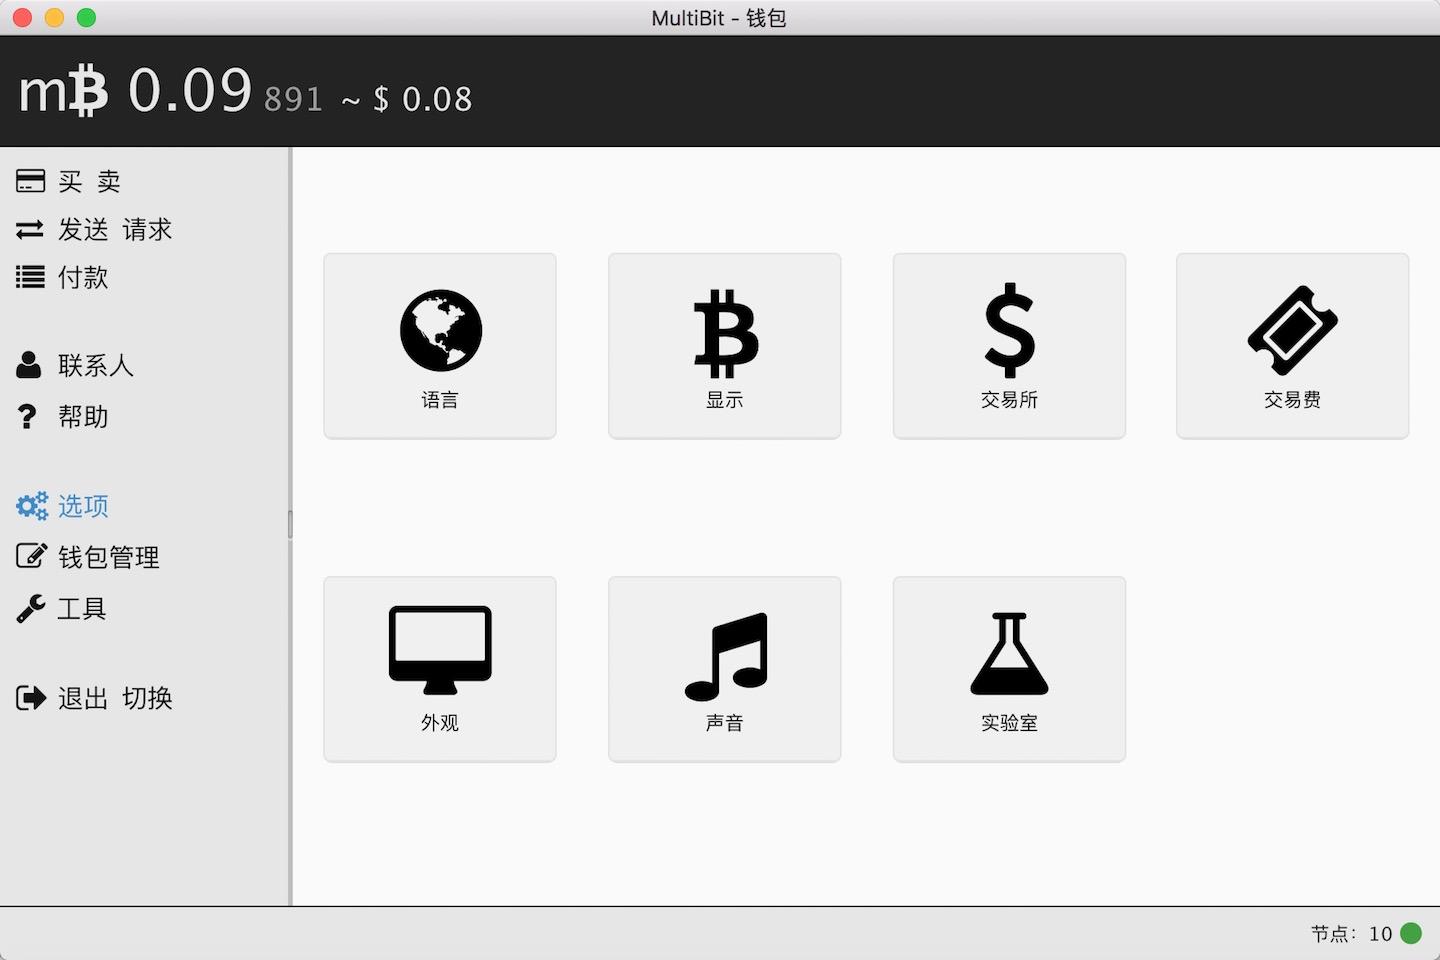Screen dimensions: 1440x960
Task: Click the 买卖 credit card icon in the sidebar
Action: (30, 181)
